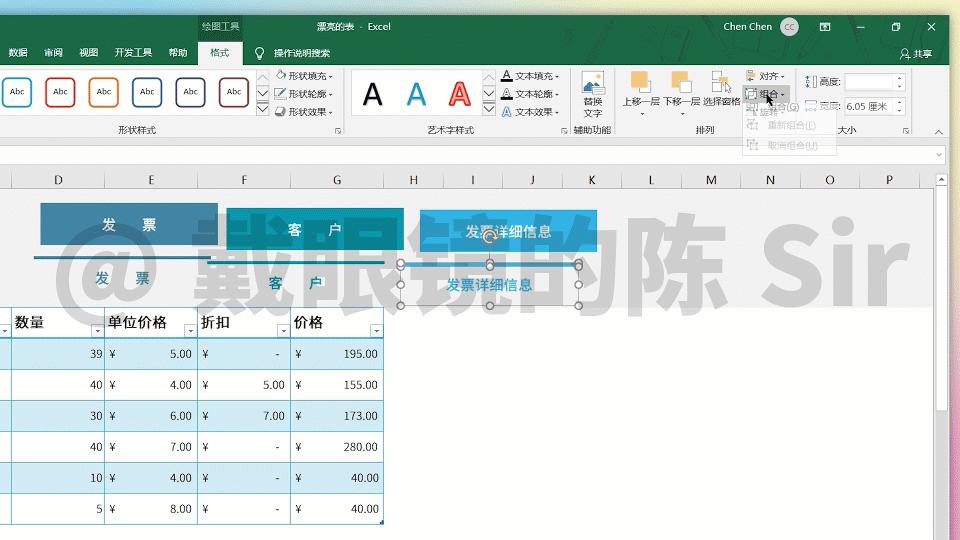Image resolution: width=960 pixels, height=540 pixels.
Task: Open 文本填充 text fill dropdown
Action: click(x=530, y=76)
